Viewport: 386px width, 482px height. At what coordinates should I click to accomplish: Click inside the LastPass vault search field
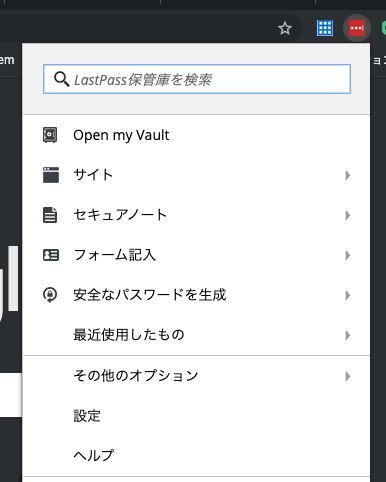click(197, 79)
